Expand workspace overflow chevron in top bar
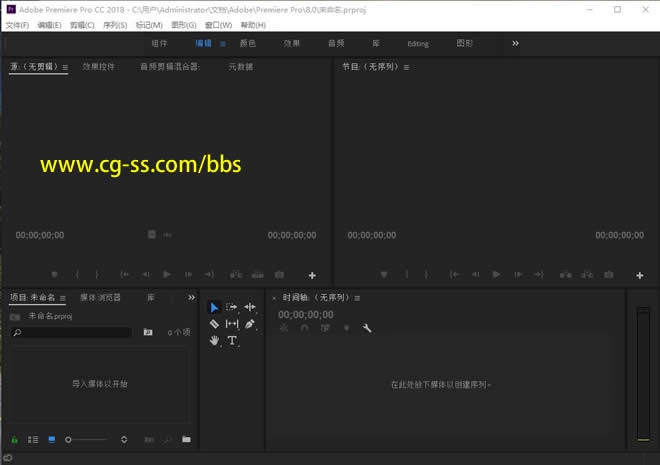Image resolution: width=660 pixels, height=465 pixels. pyautogui.click(x=516, y=44)
